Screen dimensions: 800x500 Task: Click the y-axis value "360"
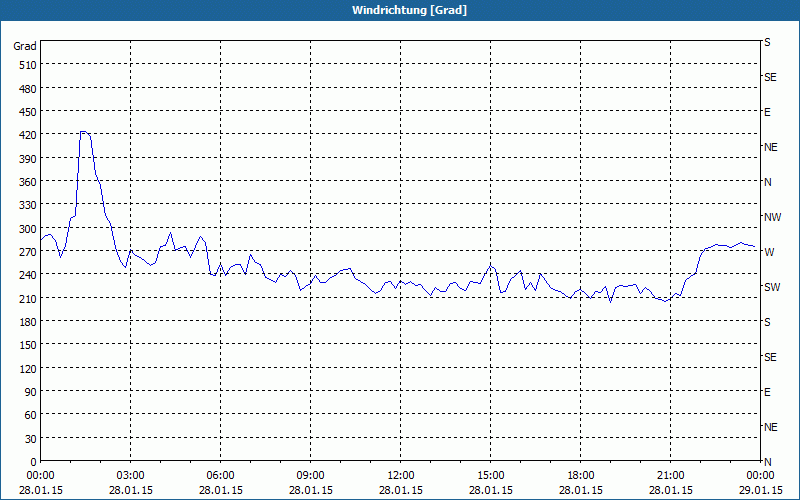[x=29, y=182]
